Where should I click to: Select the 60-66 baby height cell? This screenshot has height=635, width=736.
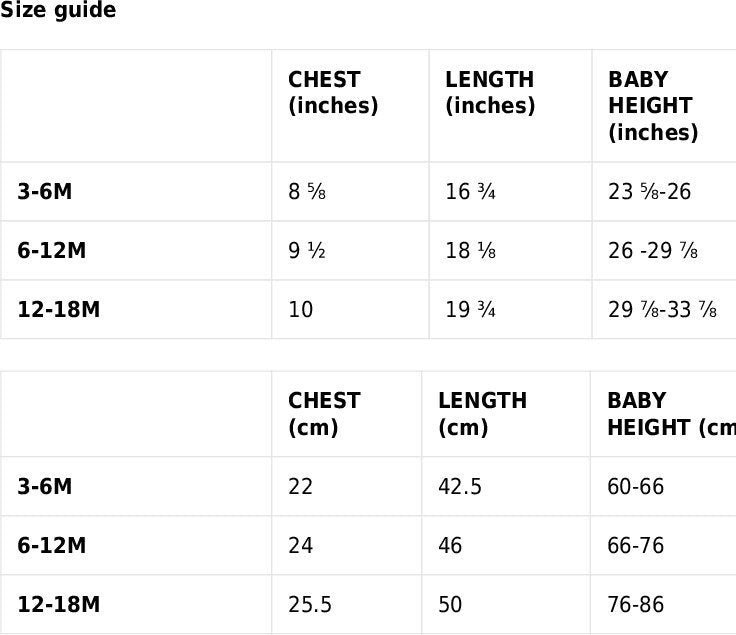635,487
